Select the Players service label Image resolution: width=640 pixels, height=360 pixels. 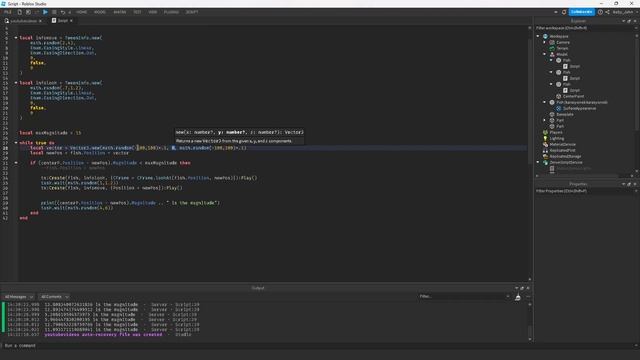pos(556,132)
